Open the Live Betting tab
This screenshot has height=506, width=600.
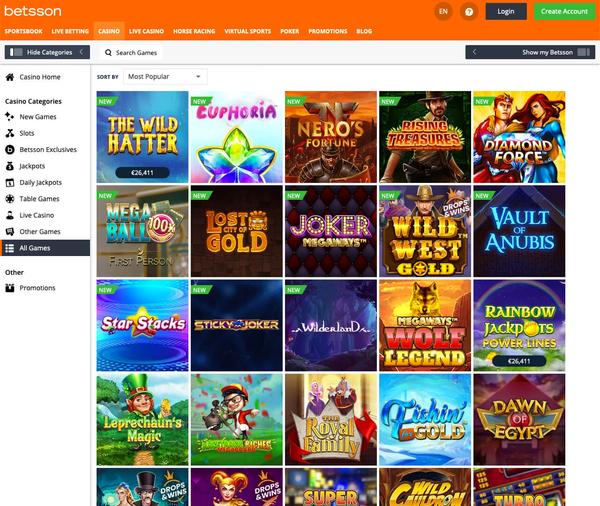70,31
